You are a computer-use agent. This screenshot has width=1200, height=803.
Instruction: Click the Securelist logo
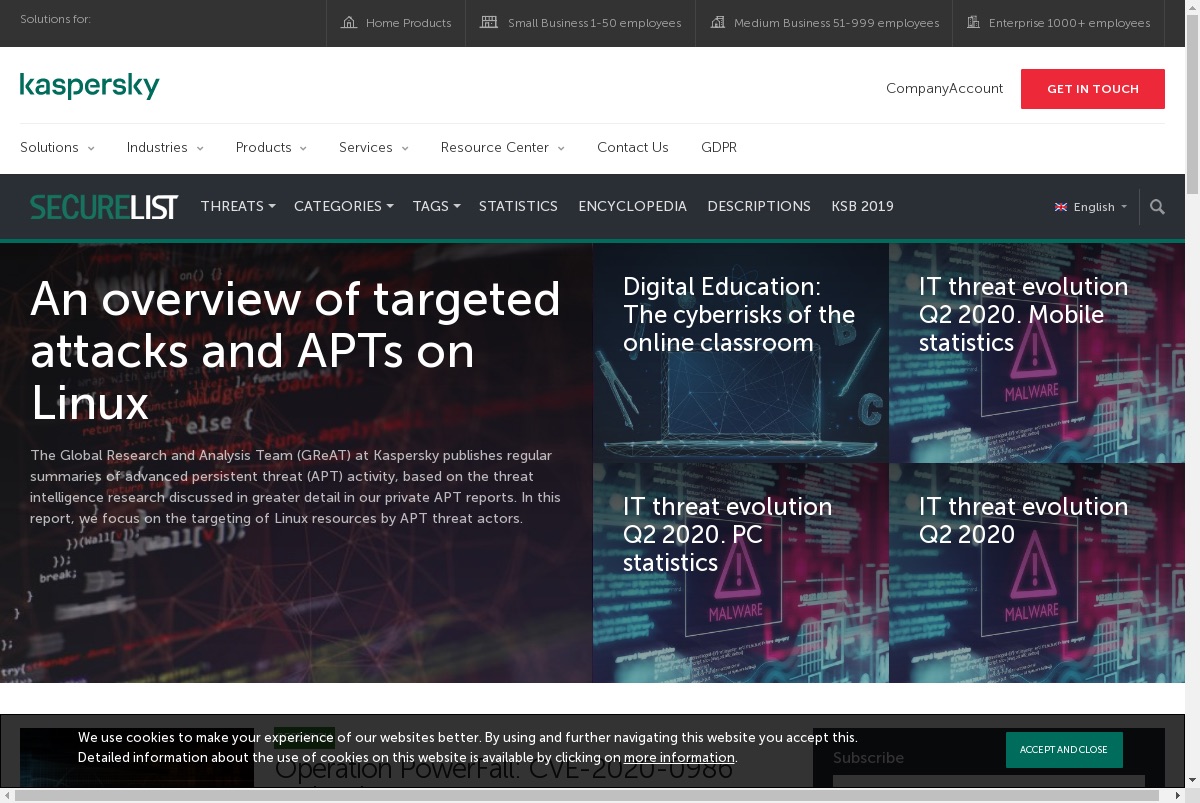click(x=104, y=207)
